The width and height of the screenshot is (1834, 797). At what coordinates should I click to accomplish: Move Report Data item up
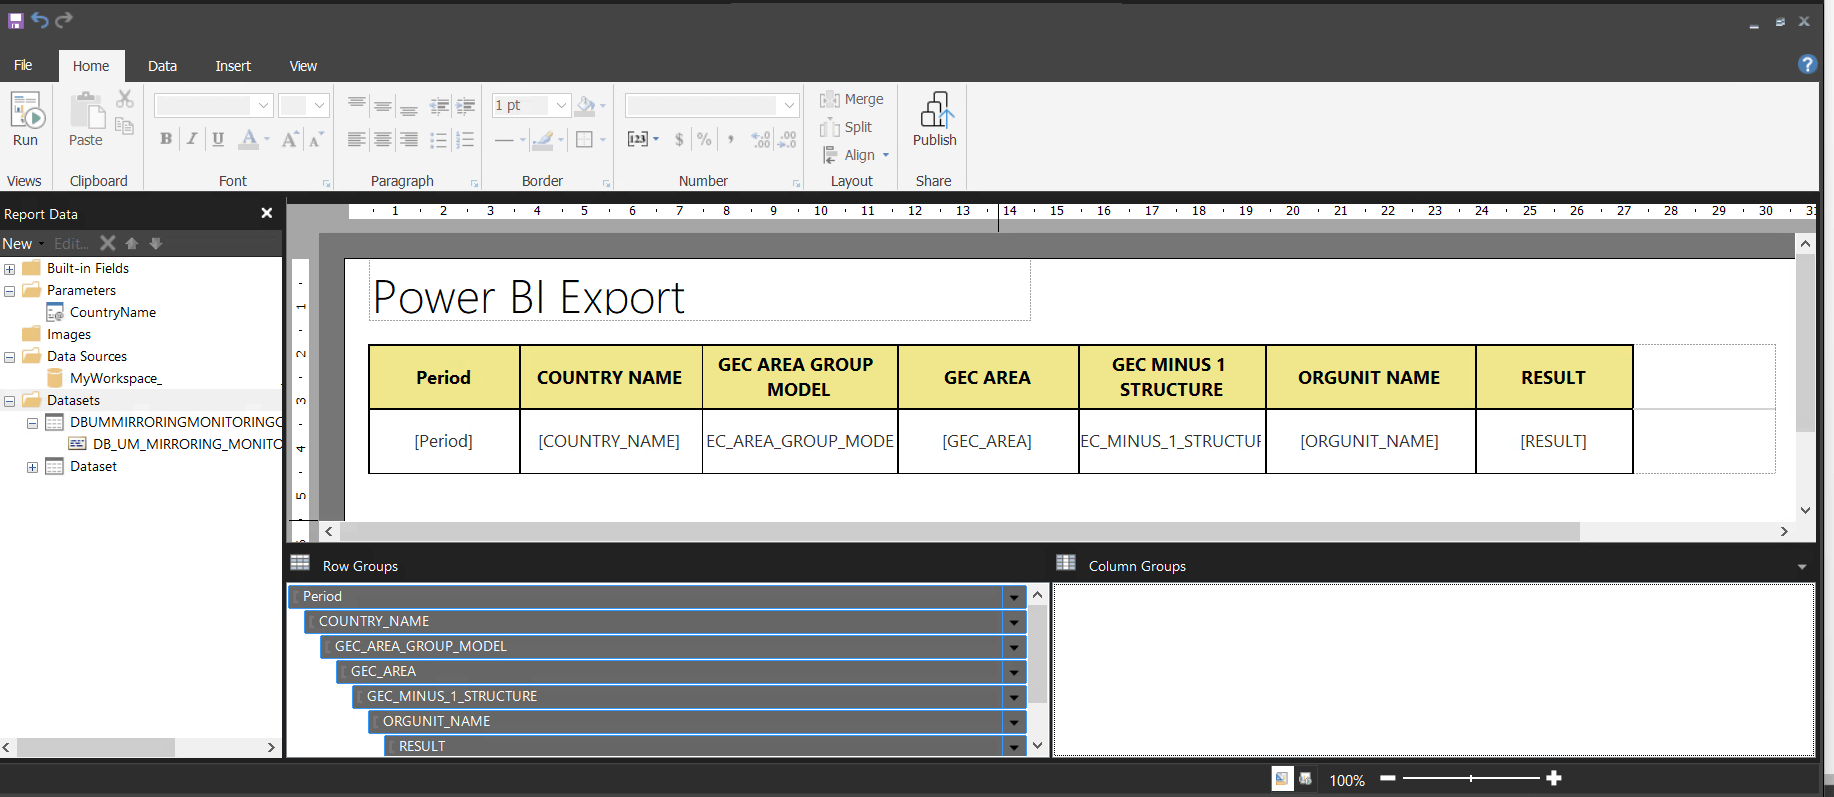132,243
